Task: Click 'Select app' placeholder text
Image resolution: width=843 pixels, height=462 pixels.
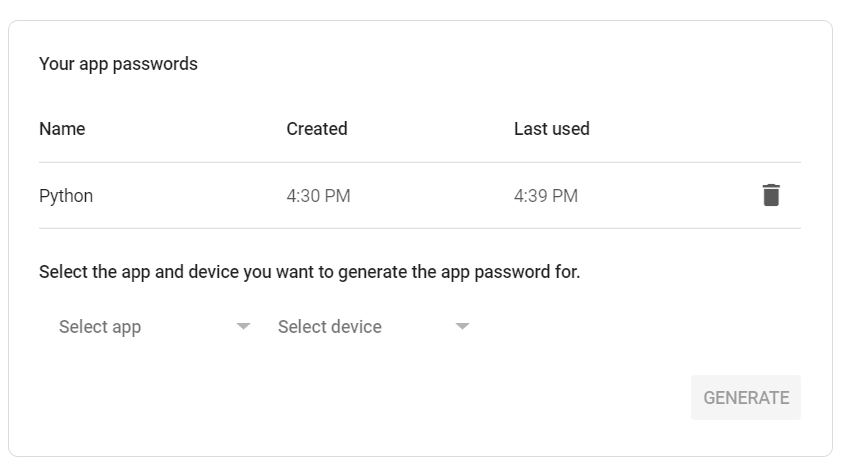Action: [100, 327]
